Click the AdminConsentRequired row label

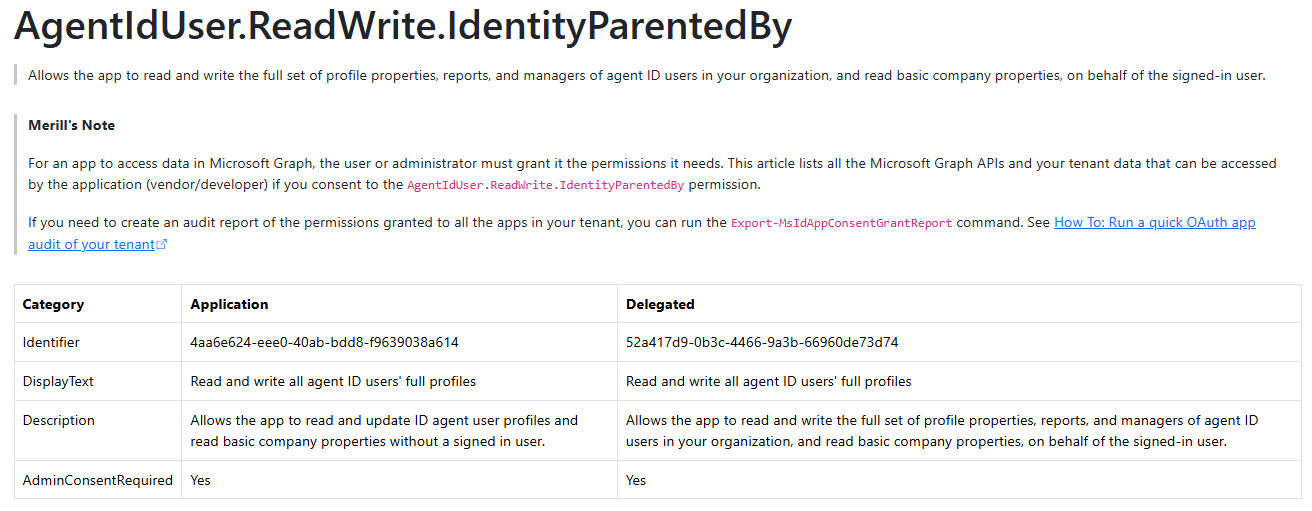click(97, 480)
